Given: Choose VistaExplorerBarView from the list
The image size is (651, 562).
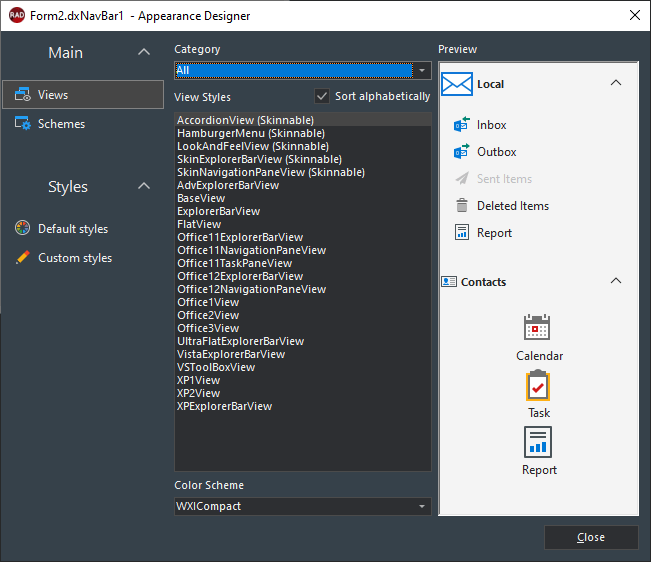Looking at the screenshot, I should 231,354.
